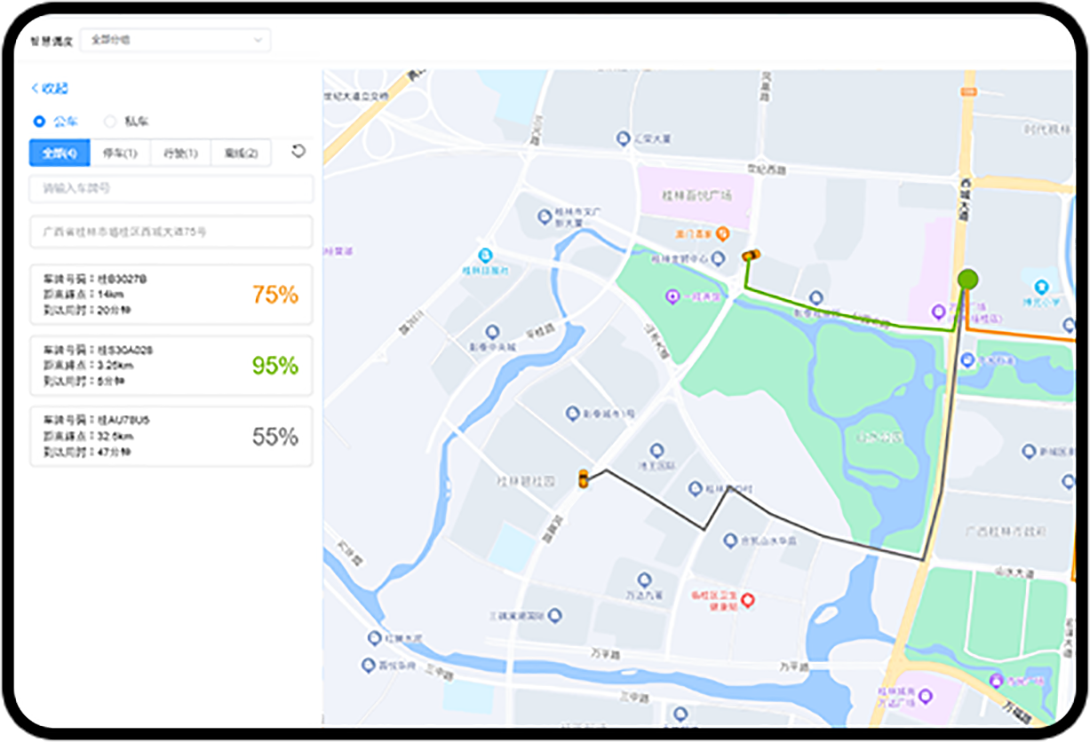Click the orange restaurant pin near 桂林吾悦广场
The image size is (1090, 742).
[722, 234]
